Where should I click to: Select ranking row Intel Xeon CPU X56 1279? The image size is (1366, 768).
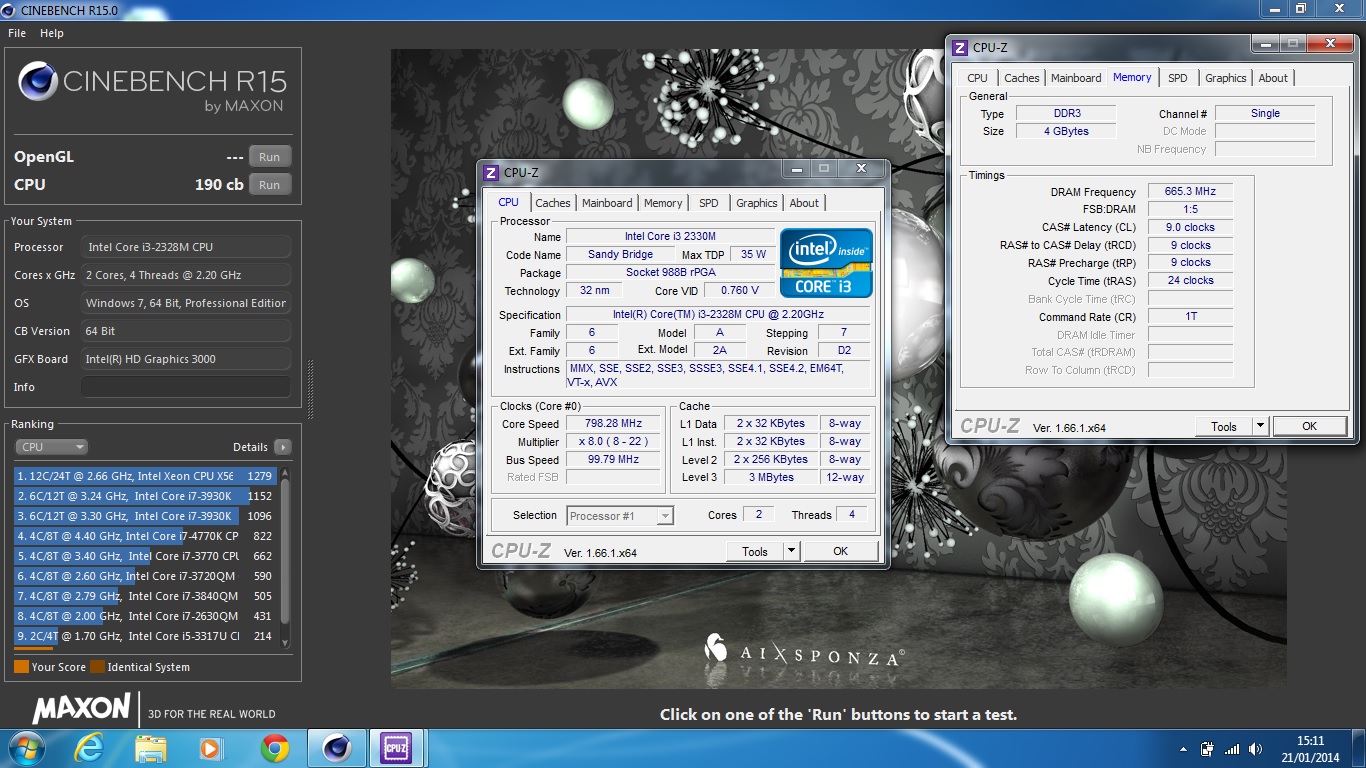point(145,476)
